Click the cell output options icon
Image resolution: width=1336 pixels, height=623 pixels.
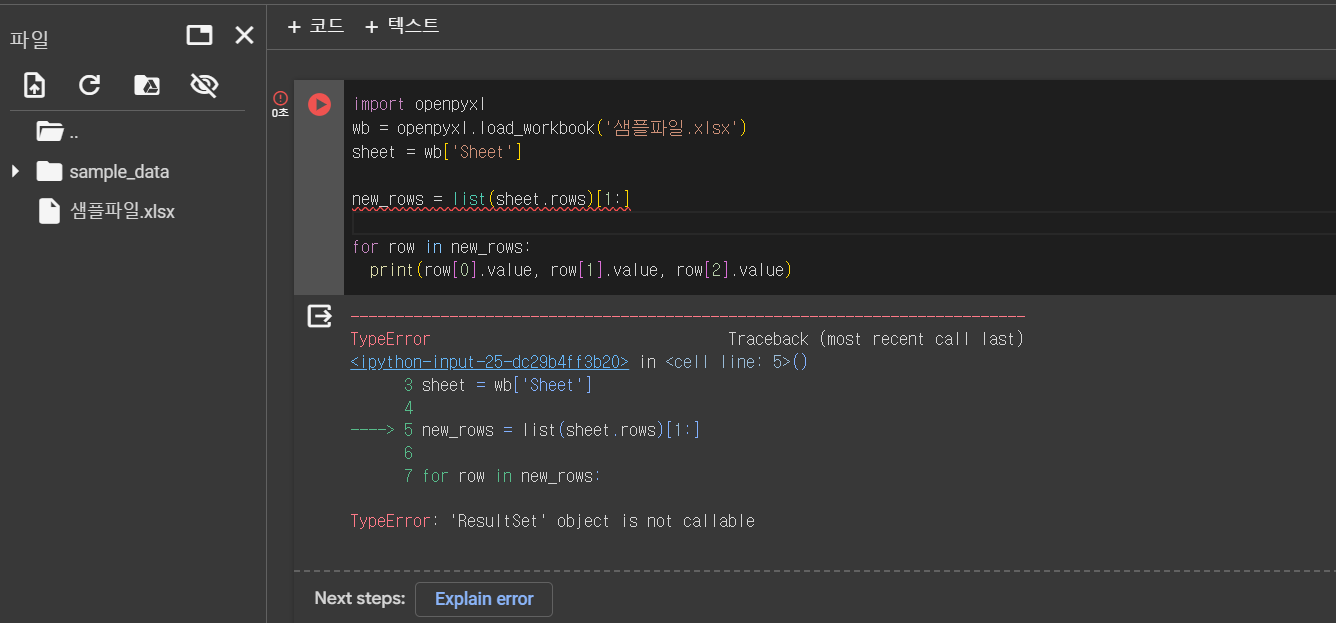coord(319,317)
